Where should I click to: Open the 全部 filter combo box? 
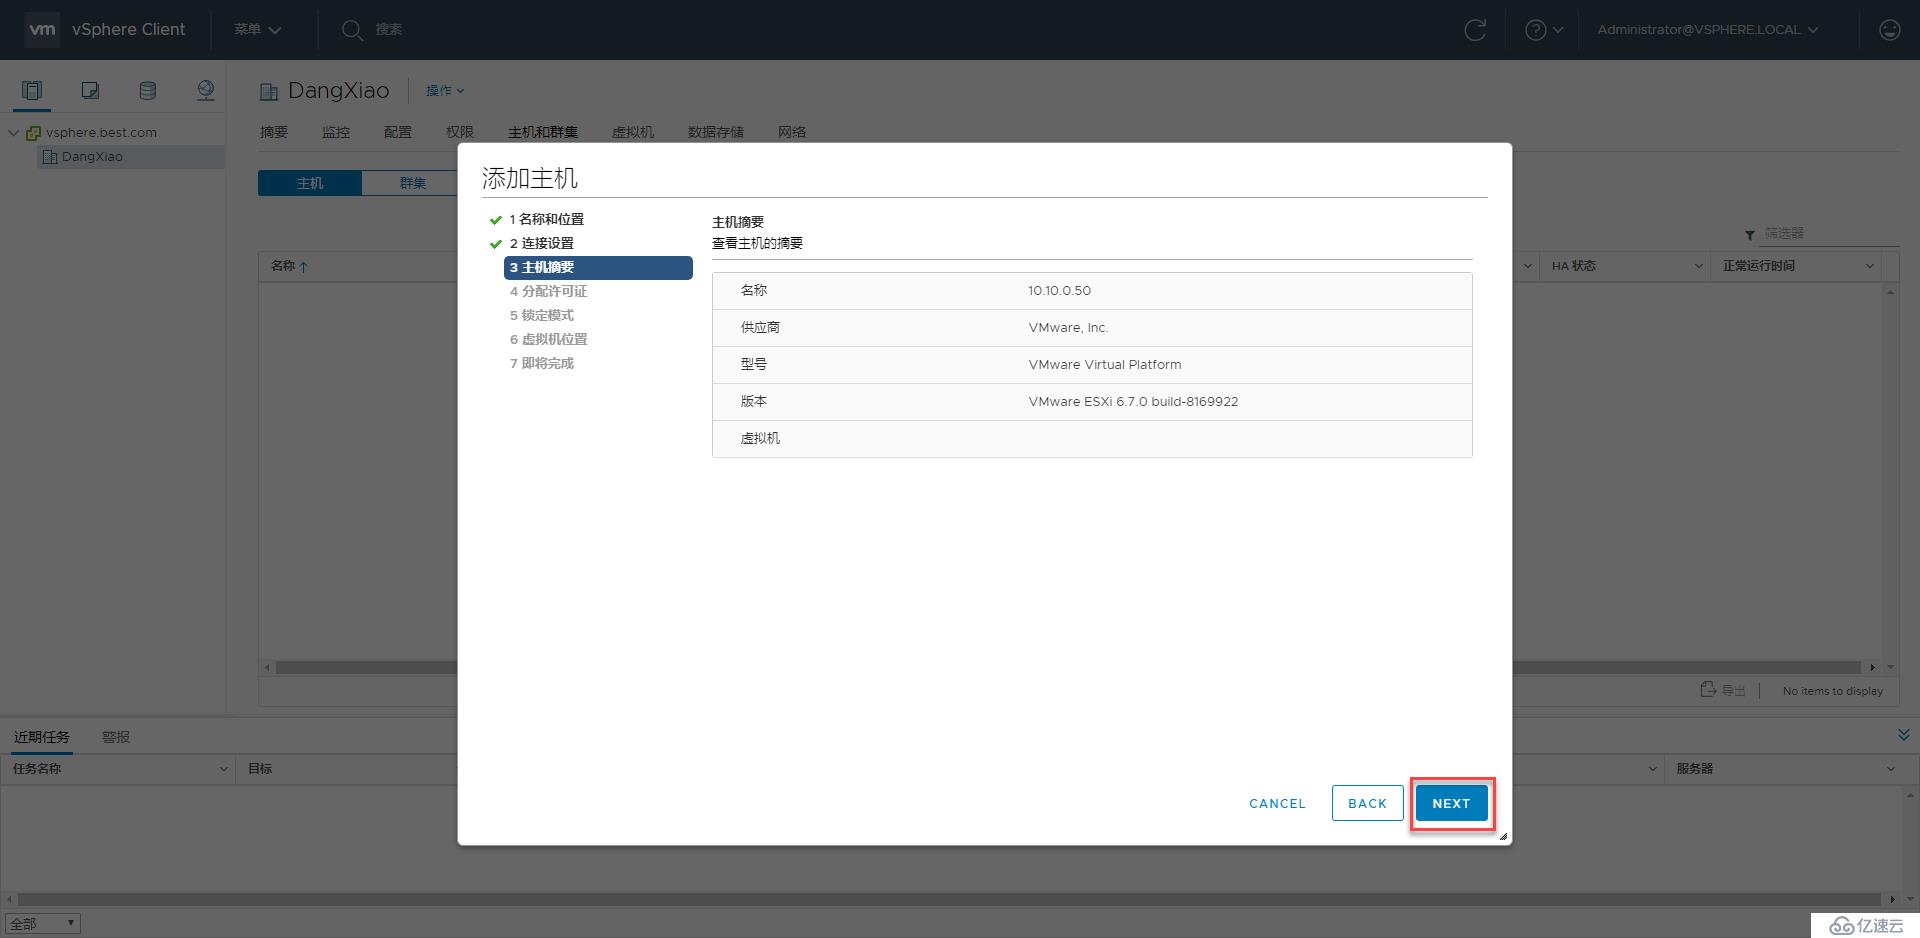pyautogui.click(x=43, y=924)
